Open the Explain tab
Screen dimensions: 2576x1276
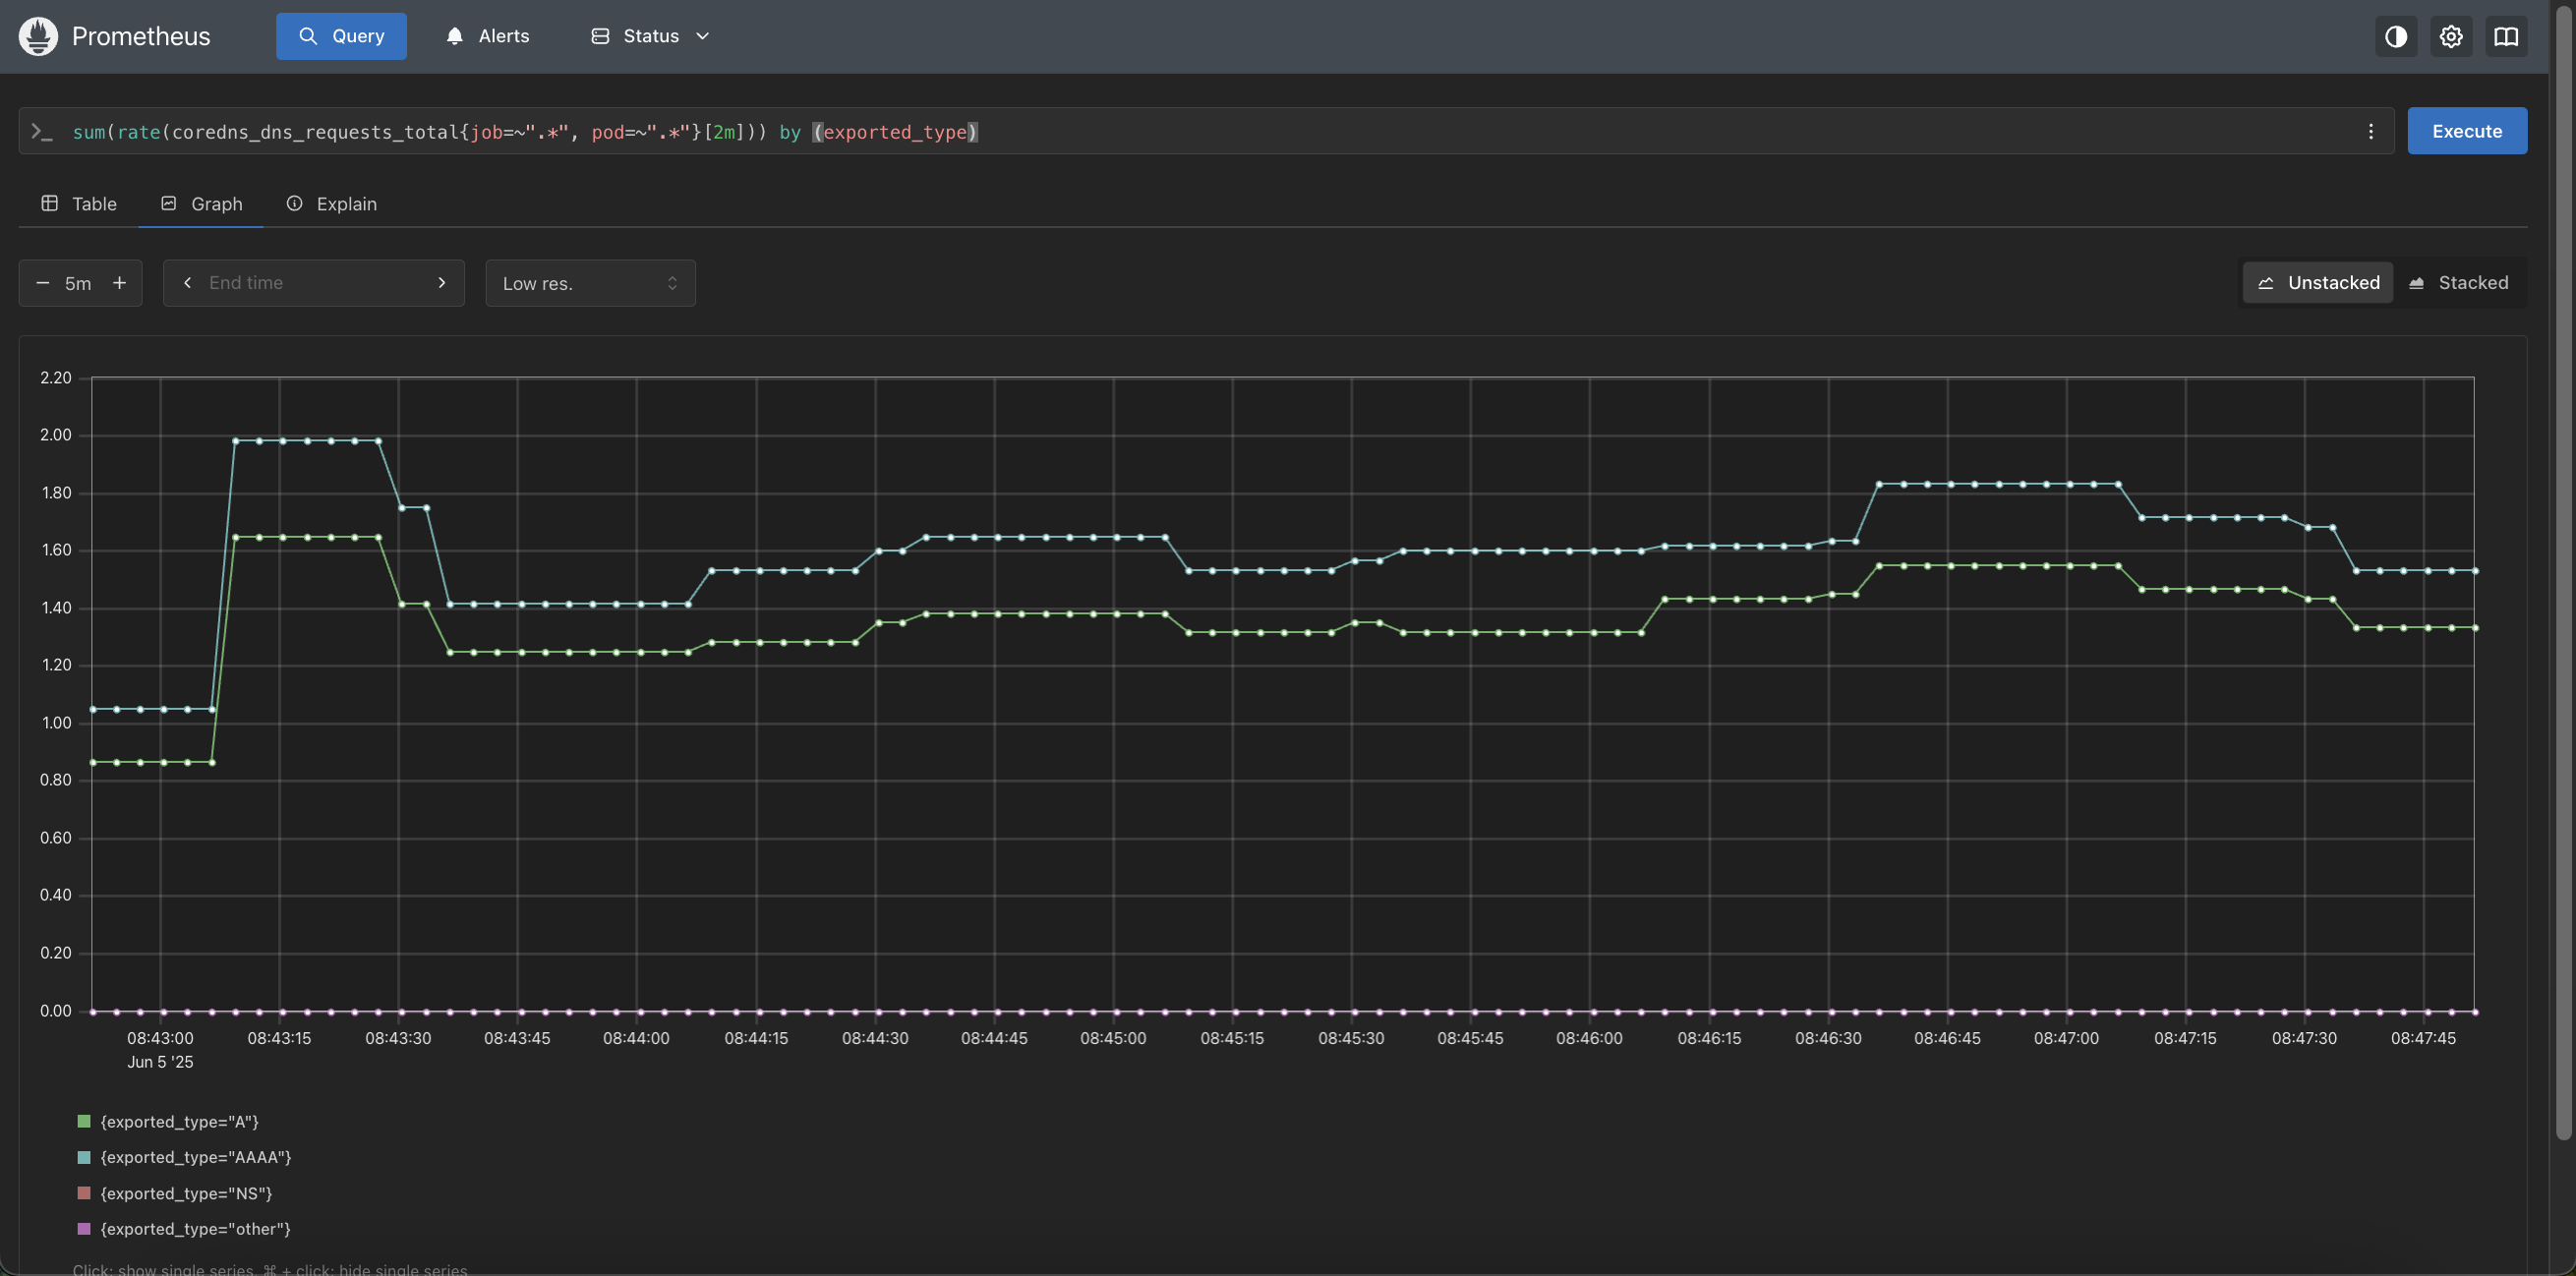coord(331,203)
